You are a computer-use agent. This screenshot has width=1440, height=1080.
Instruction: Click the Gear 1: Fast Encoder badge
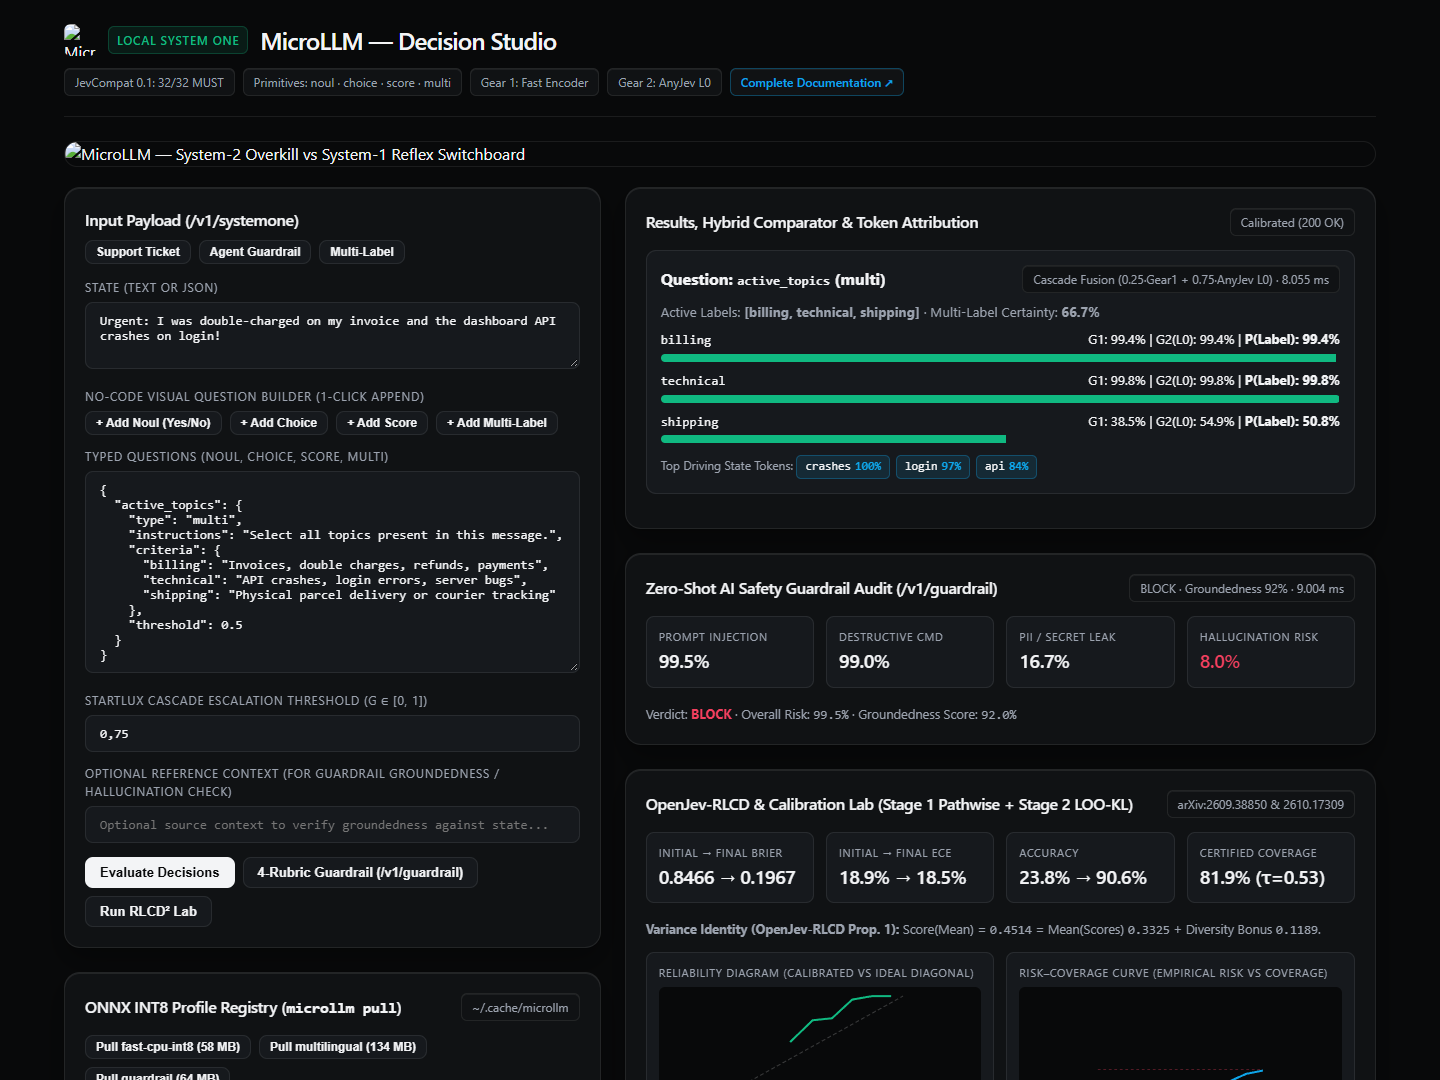tap(534, 82)
